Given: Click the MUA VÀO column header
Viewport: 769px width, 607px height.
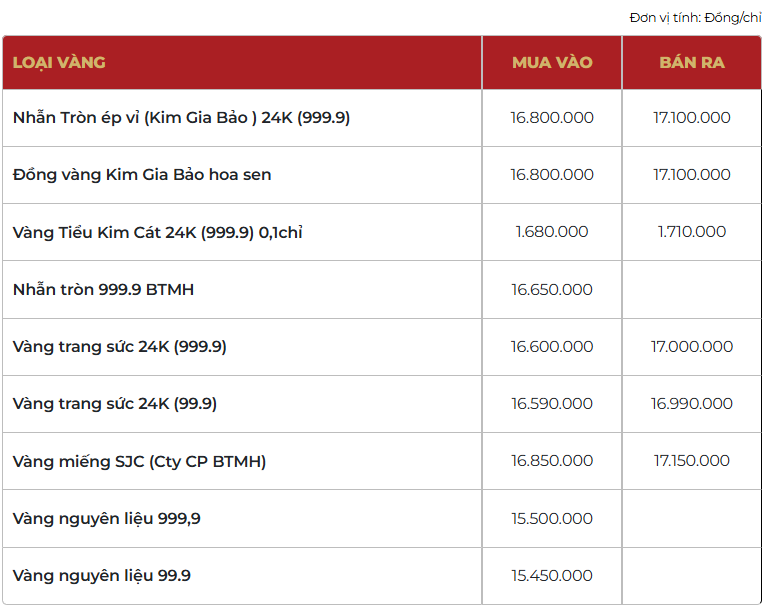Looking at the screenshot, I should coord(552,62).
